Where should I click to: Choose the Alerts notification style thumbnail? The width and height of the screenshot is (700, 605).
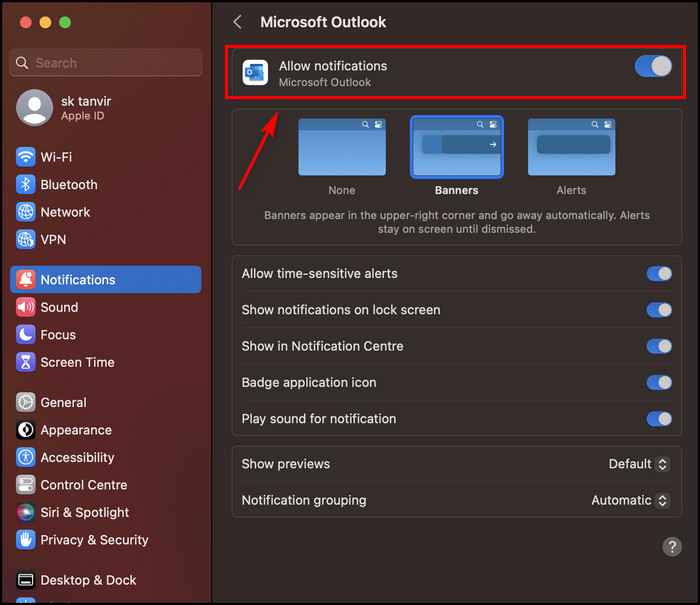[x=571, y=146]
